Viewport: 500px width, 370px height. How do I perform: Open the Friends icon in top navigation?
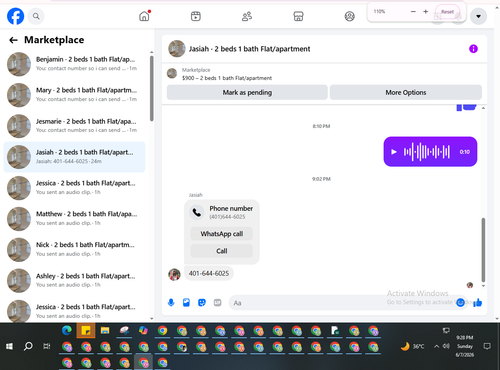pos(247,16)
